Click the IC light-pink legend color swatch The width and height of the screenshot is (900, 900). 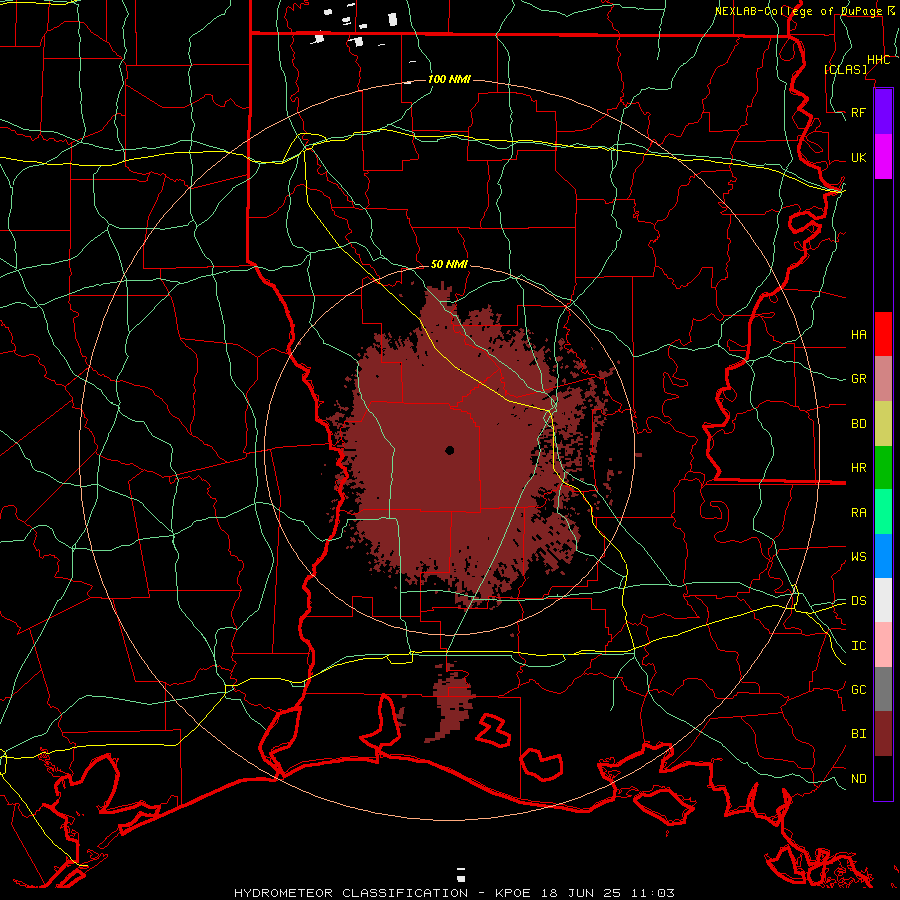(883, 645)
